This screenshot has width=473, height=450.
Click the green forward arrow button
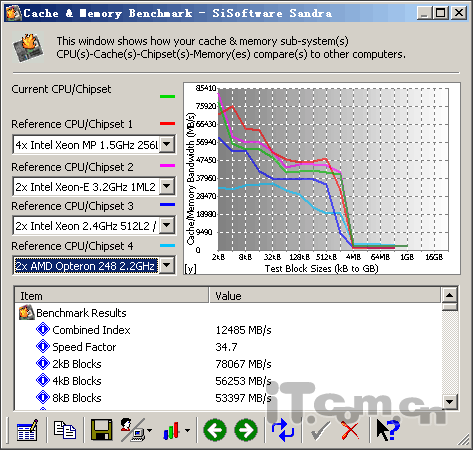(246, 430)
